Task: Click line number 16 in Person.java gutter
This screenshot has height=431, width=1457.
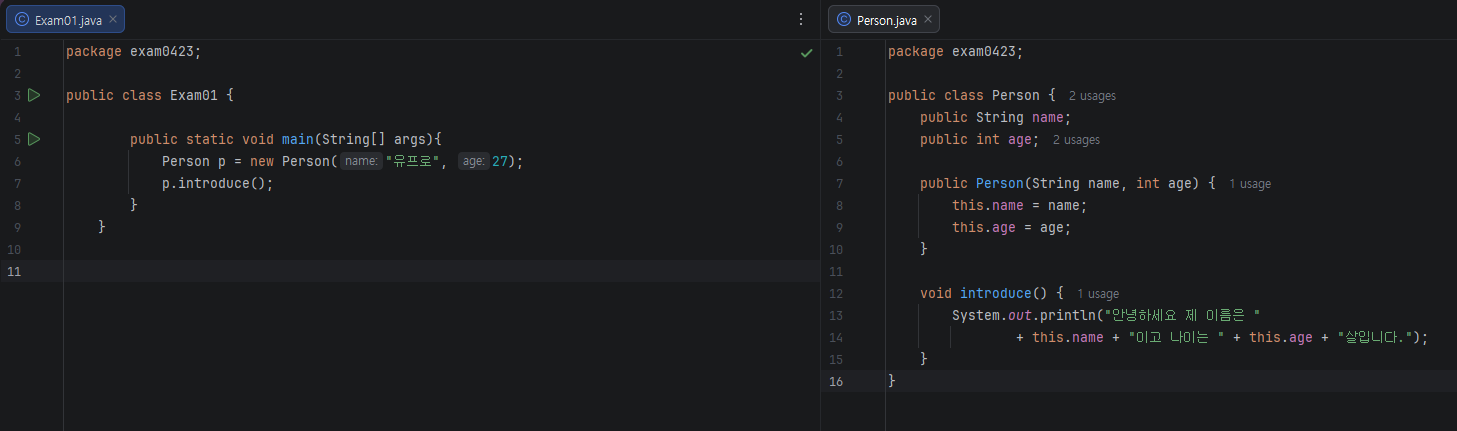Action: coord(836,381)
